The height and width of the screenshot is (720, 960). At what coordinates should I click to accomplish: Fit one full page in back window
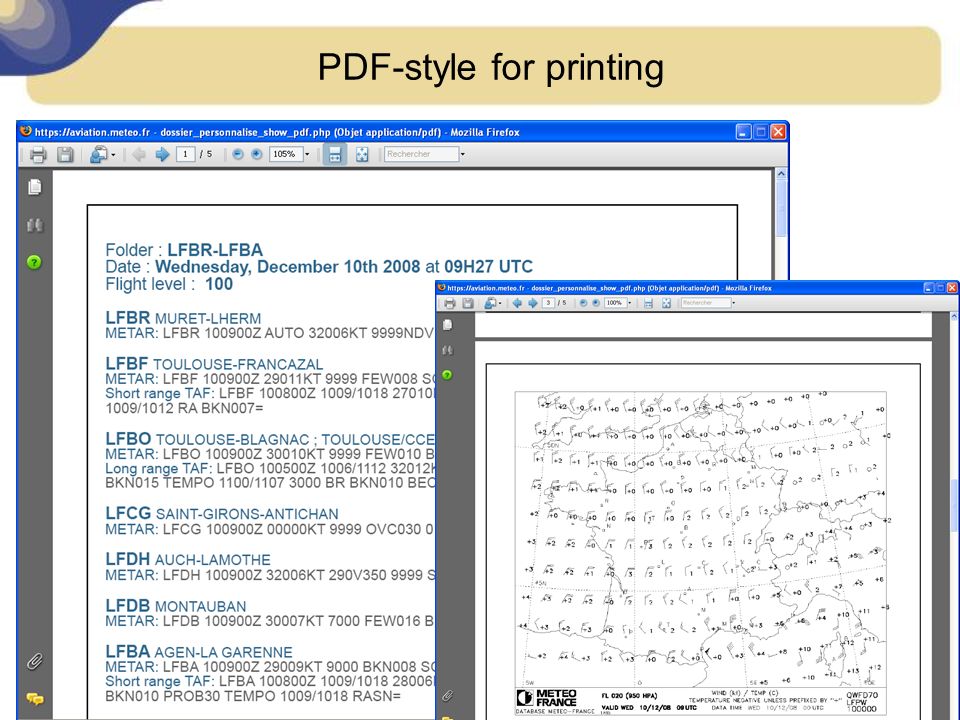click(x=362, y=155)
